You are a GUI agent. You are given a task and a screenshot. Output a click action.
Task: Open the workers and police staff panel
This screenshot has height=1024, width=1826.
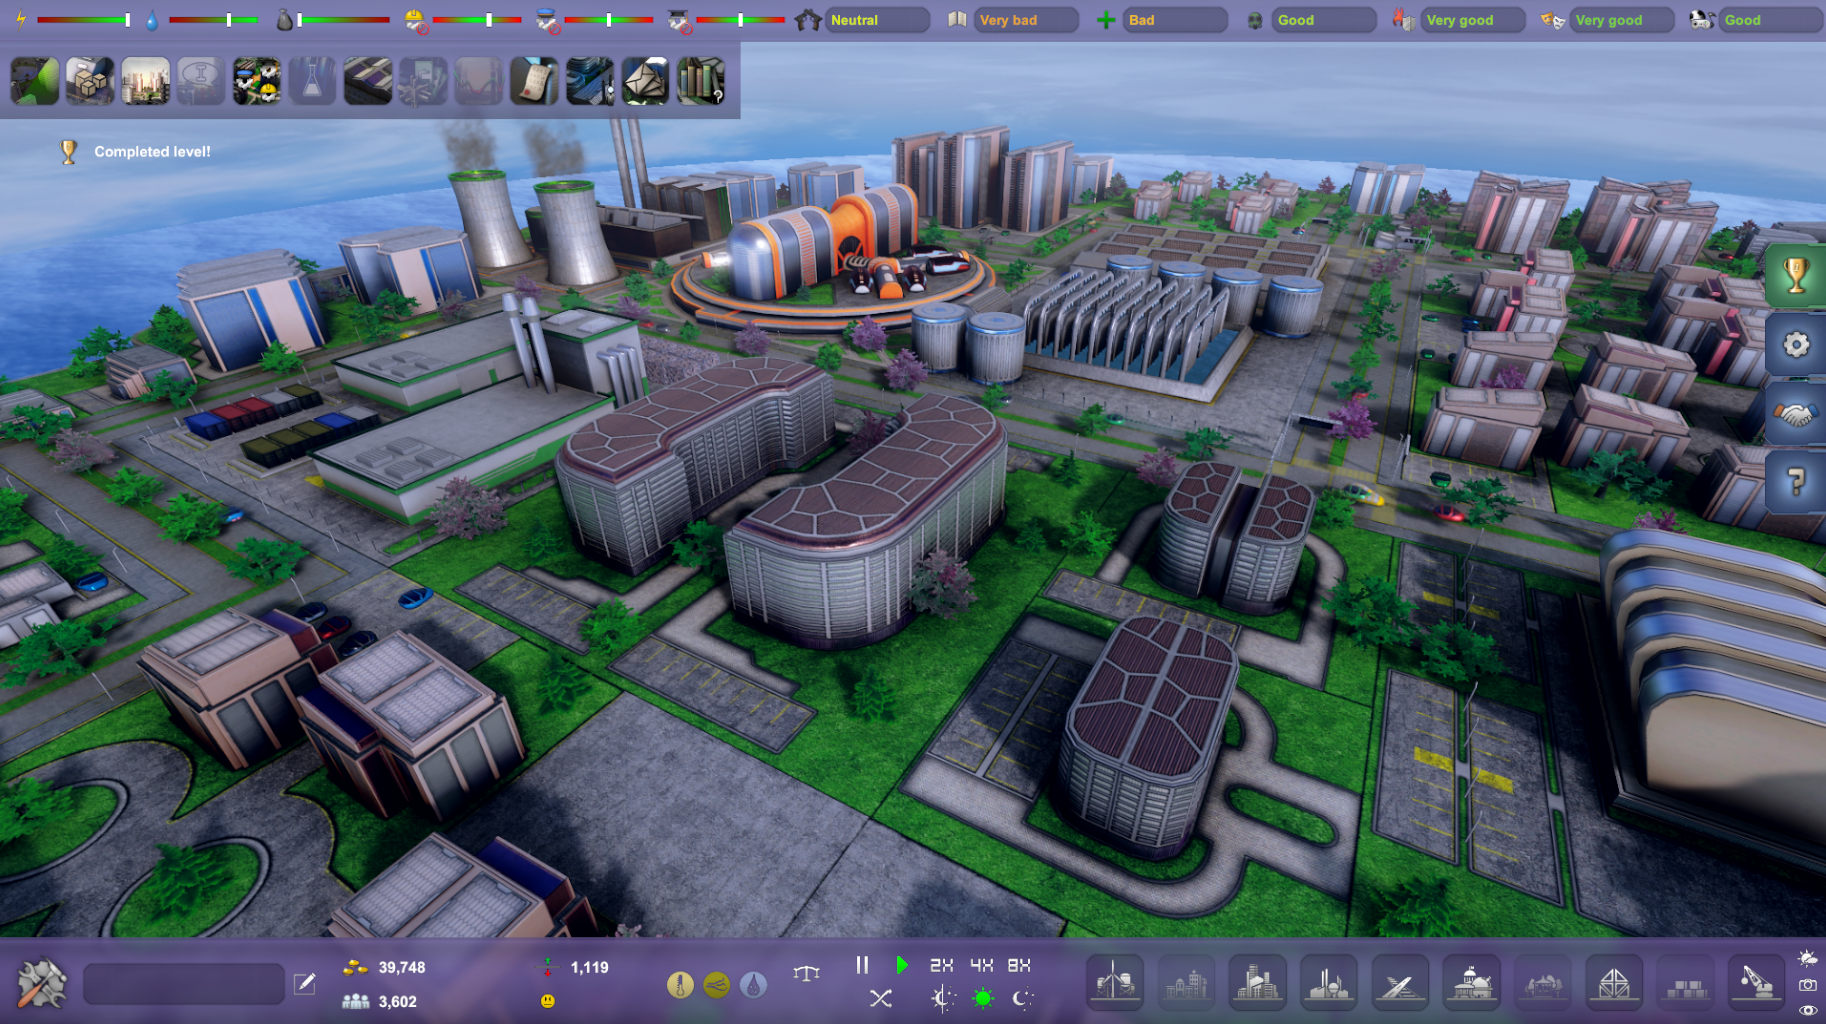[257, 81]
